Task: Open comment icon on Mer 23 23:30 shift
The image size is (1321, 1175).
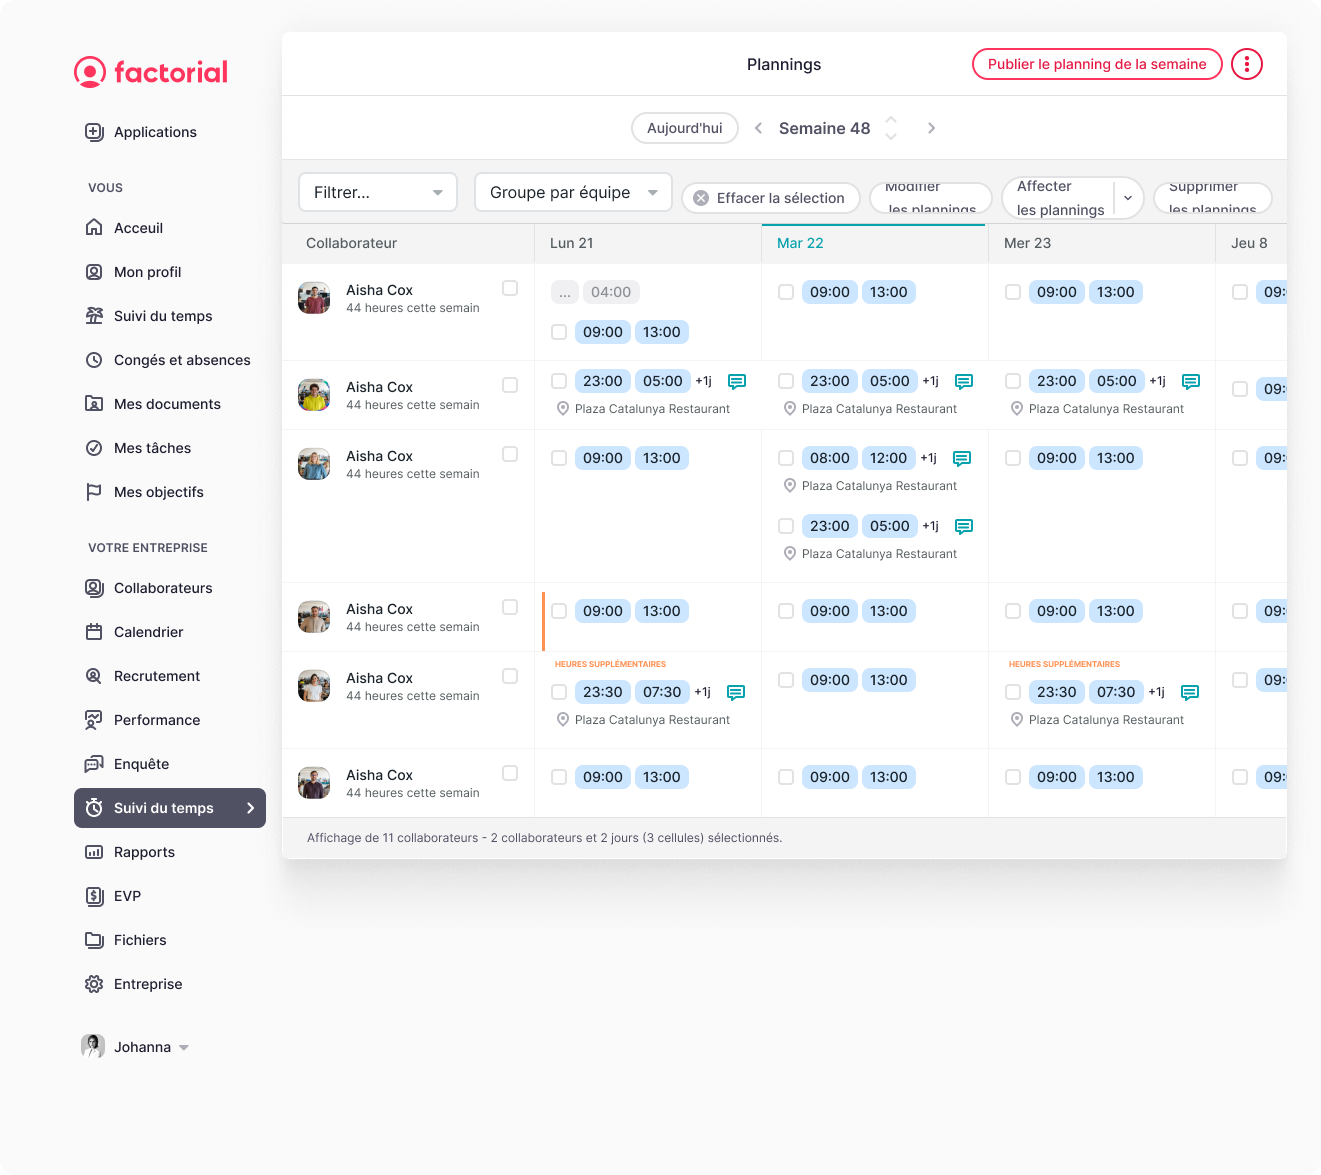Action: (1190, 692)
